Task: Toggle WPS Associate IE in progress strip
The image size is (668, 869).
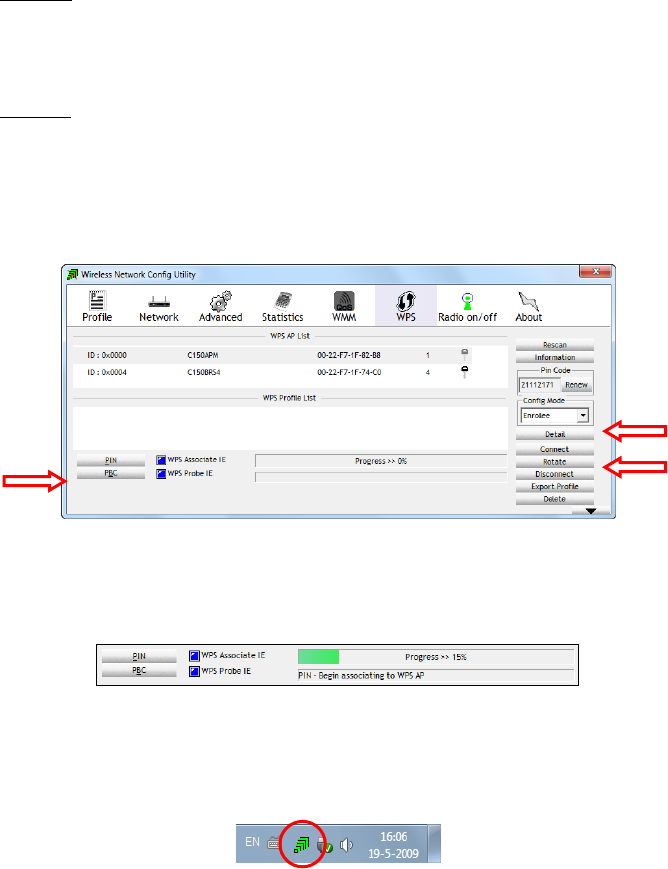Action: tap(194, 656)
